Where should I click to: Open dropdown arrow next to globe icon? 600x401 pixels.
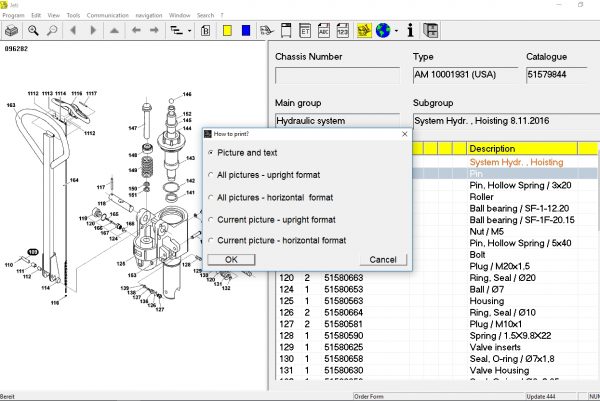click(396, 31)
